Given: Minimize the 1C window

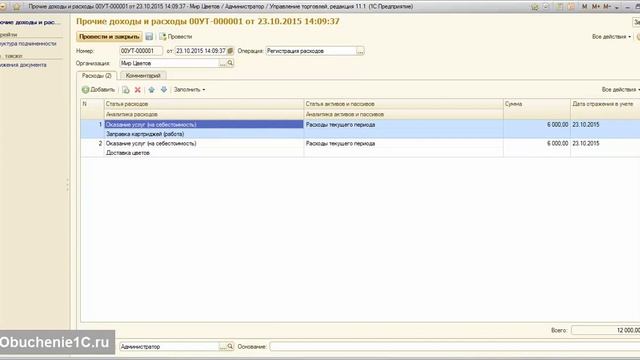Looking at the screenshot, I should tap(628, 7).
